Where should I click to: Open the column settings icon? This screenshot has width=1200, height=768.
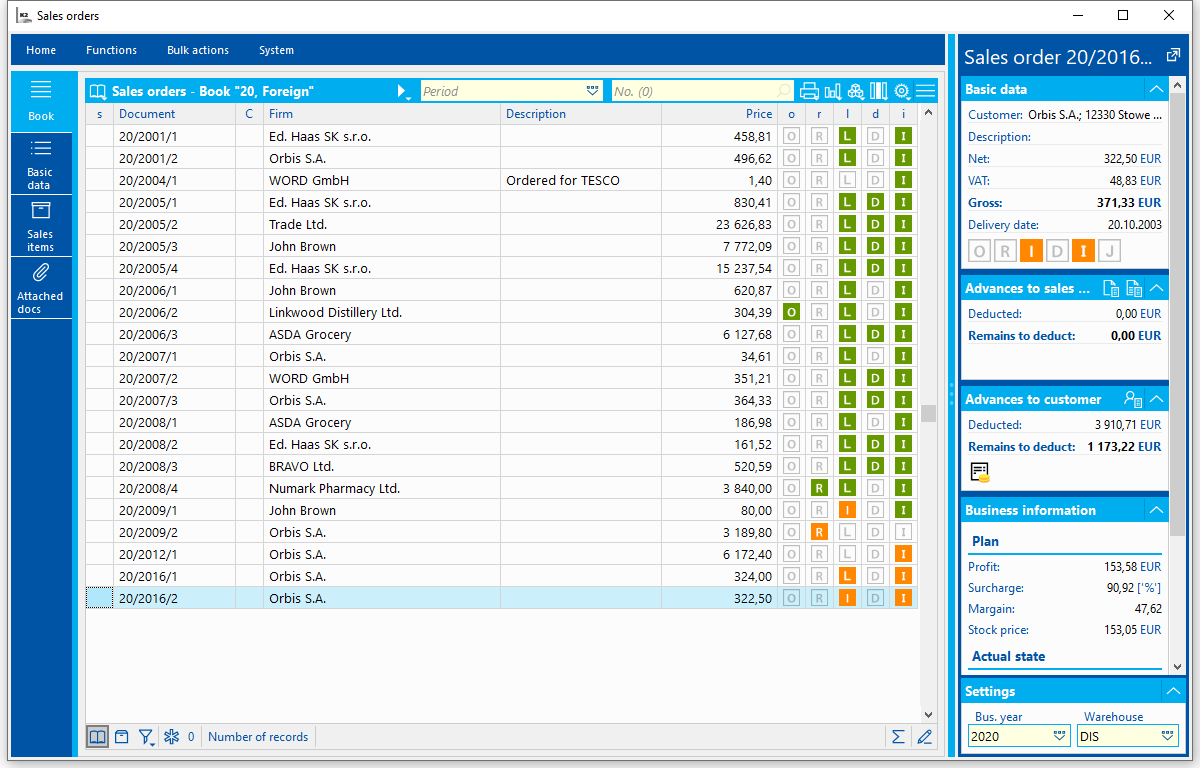coord(878,91)
